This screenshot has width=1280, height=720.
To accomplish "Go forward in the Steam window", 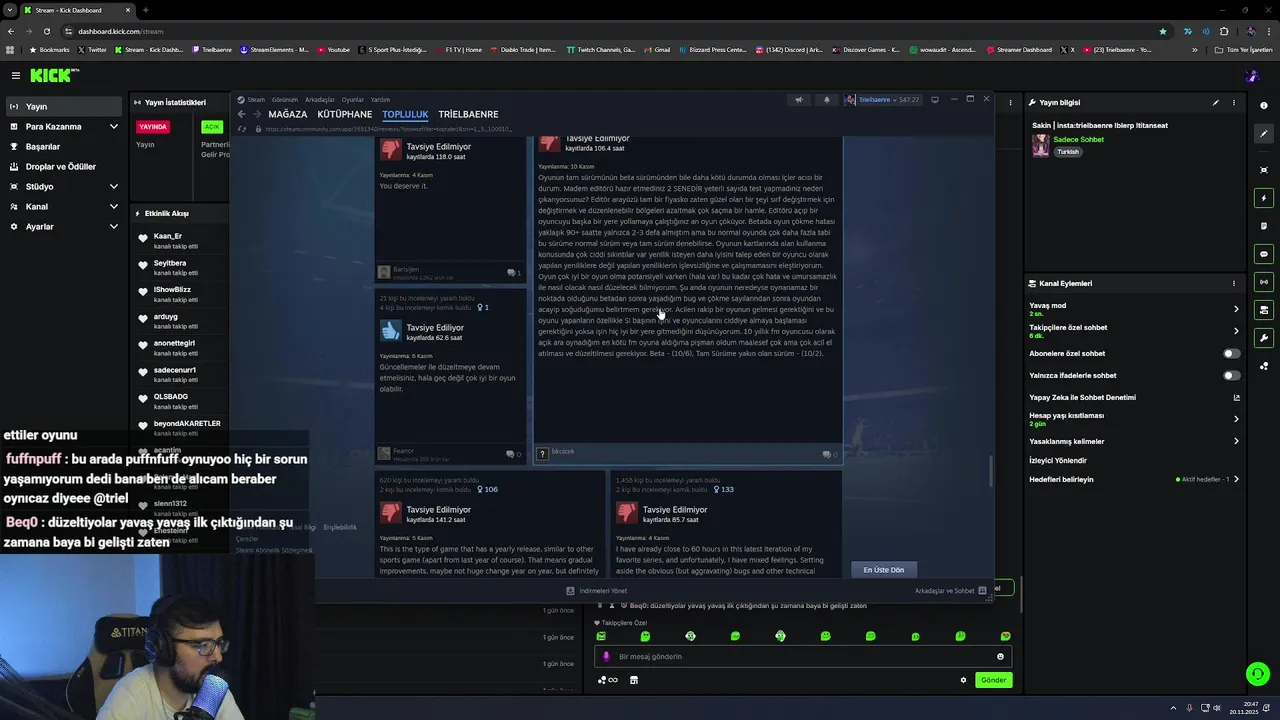I will pos(256,114).
